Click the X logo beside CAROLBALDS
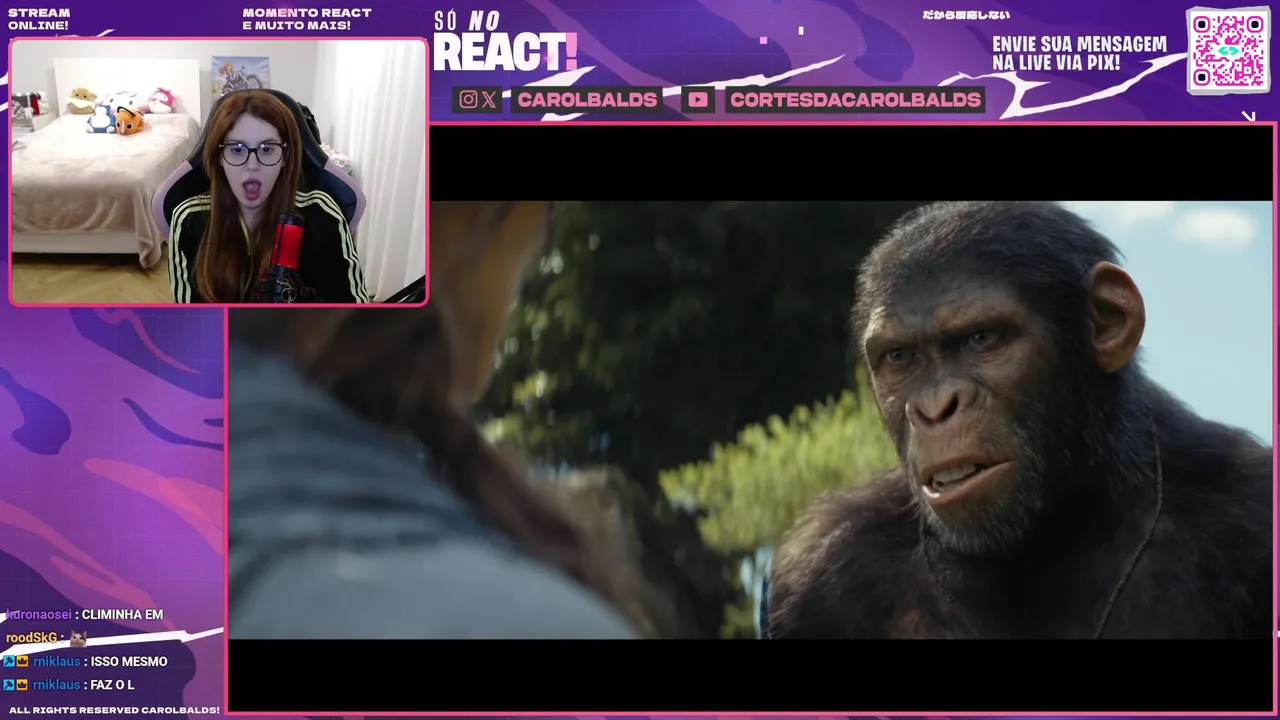 point(489,99)
